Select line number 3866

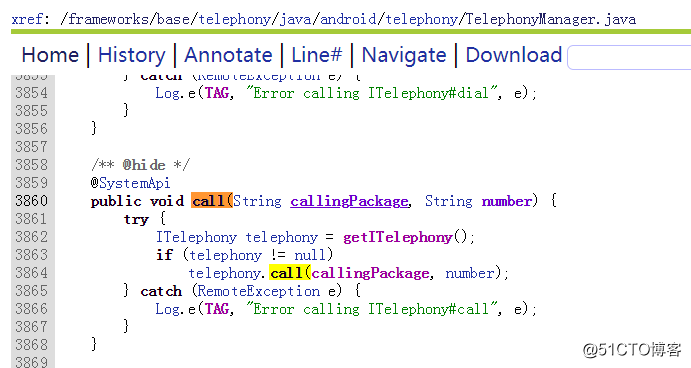31,309
